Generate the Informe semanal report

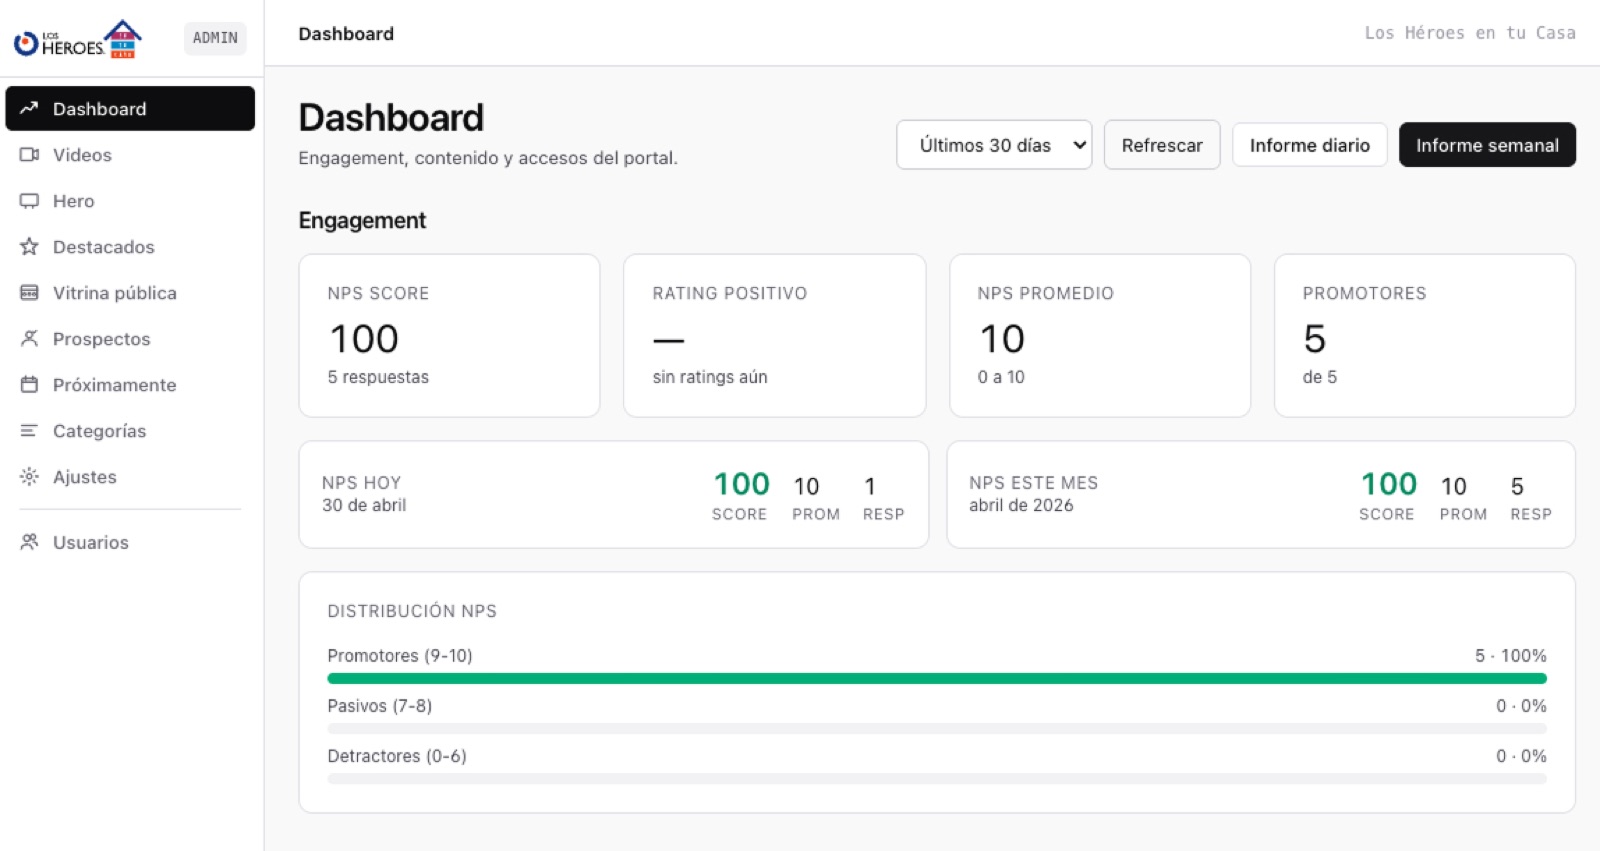pyautogui.click(x=1487, y=145)
